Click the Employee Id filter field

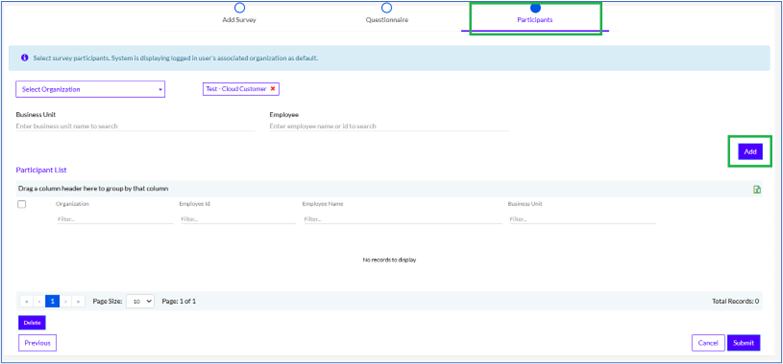pyautogui.click(x=238, y=219)
